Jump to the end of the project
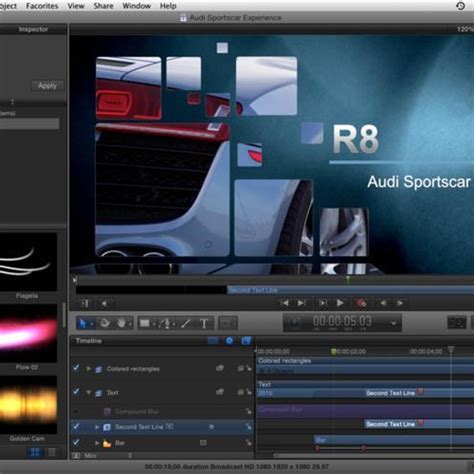The image size is (474, 474). coord(302,303)
